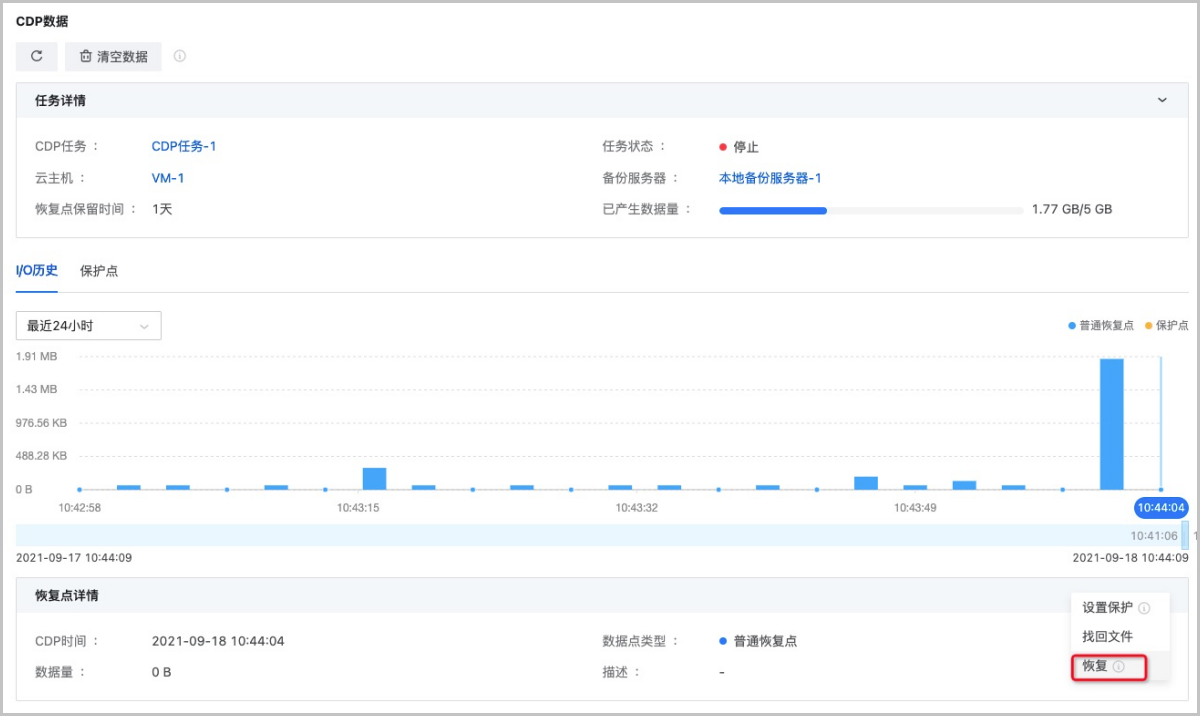The width and height of the screenshot is (1200, 716).
Task: Click the 10:44:04 timeline marker
Action: [1161, 508]
